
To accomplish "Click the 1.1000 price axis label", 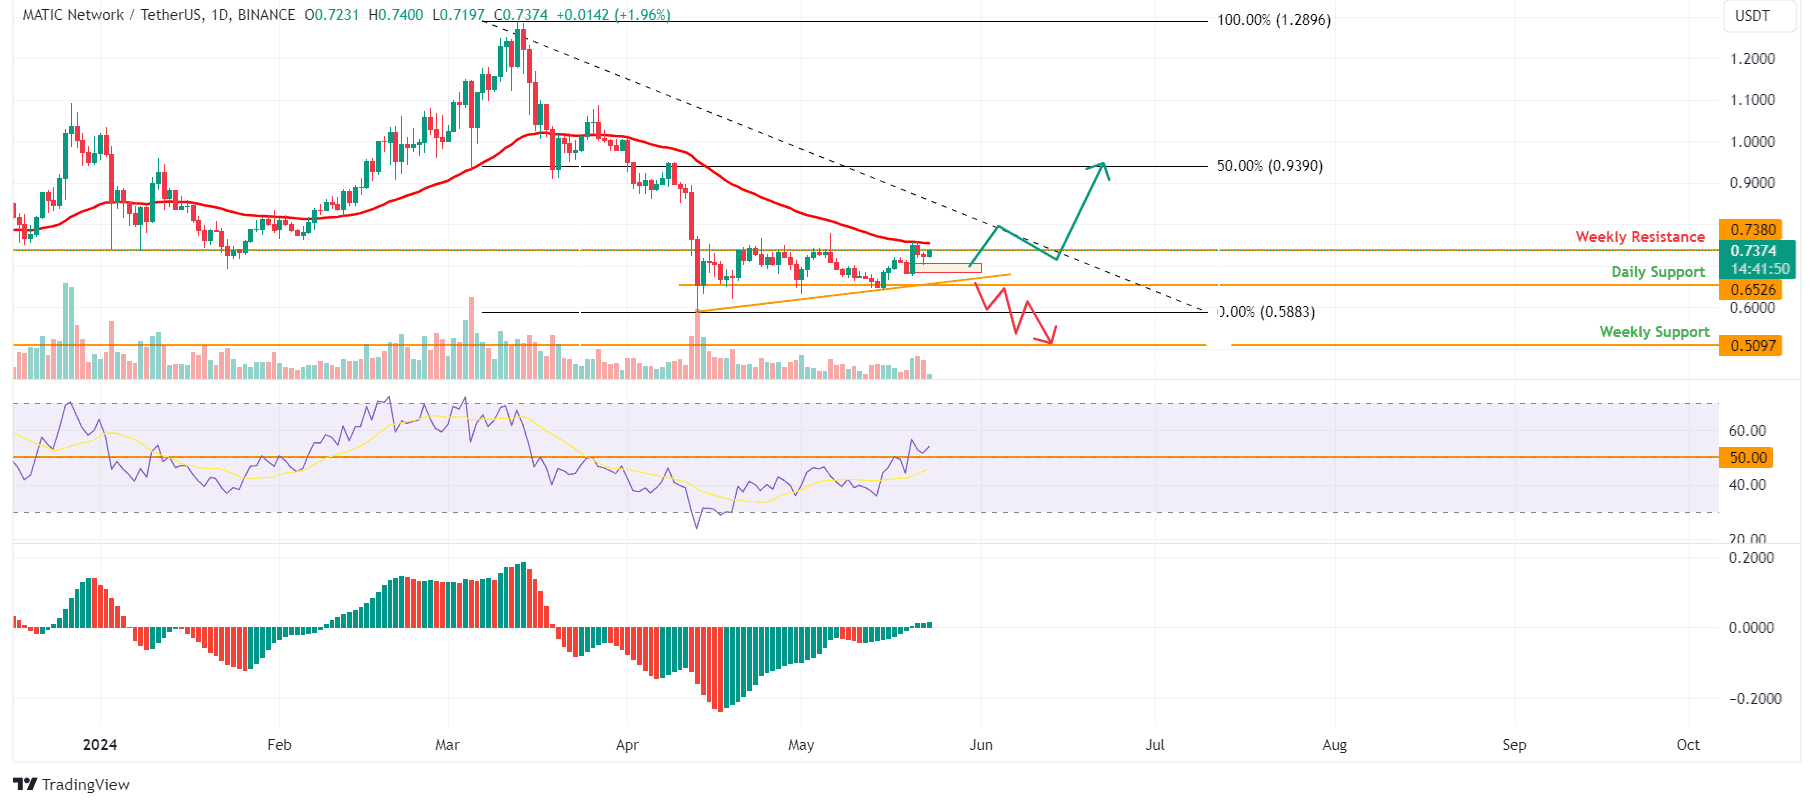I will tap(1752, 100).
